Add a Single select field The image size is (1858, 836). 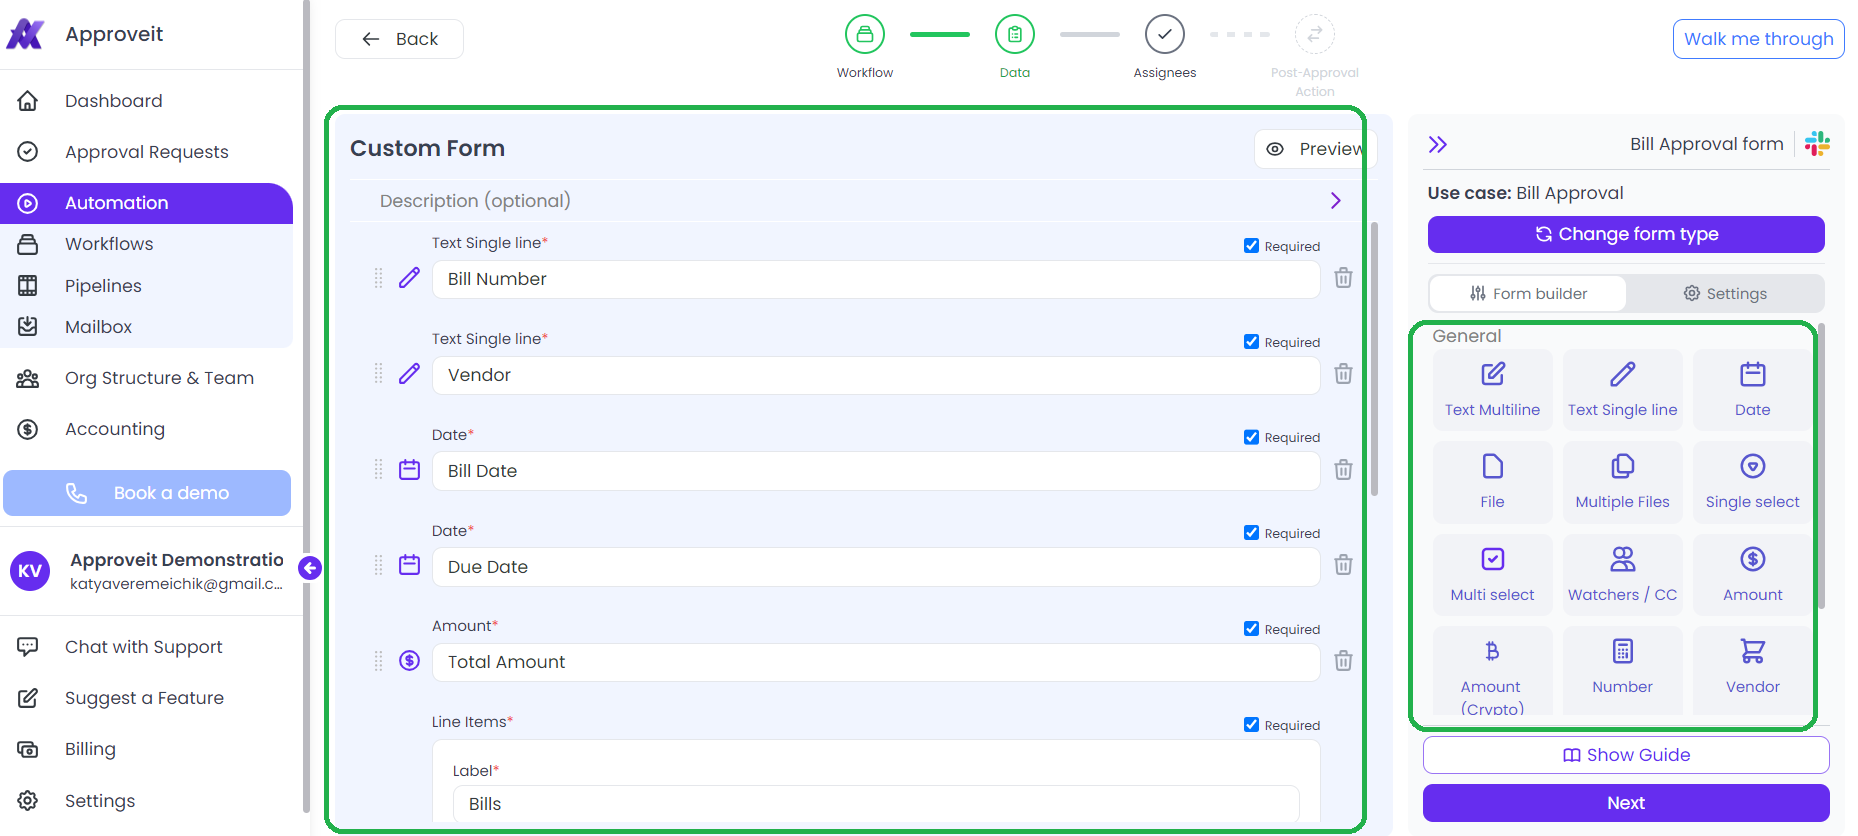pyautogui.click(x=1752, y=482)
